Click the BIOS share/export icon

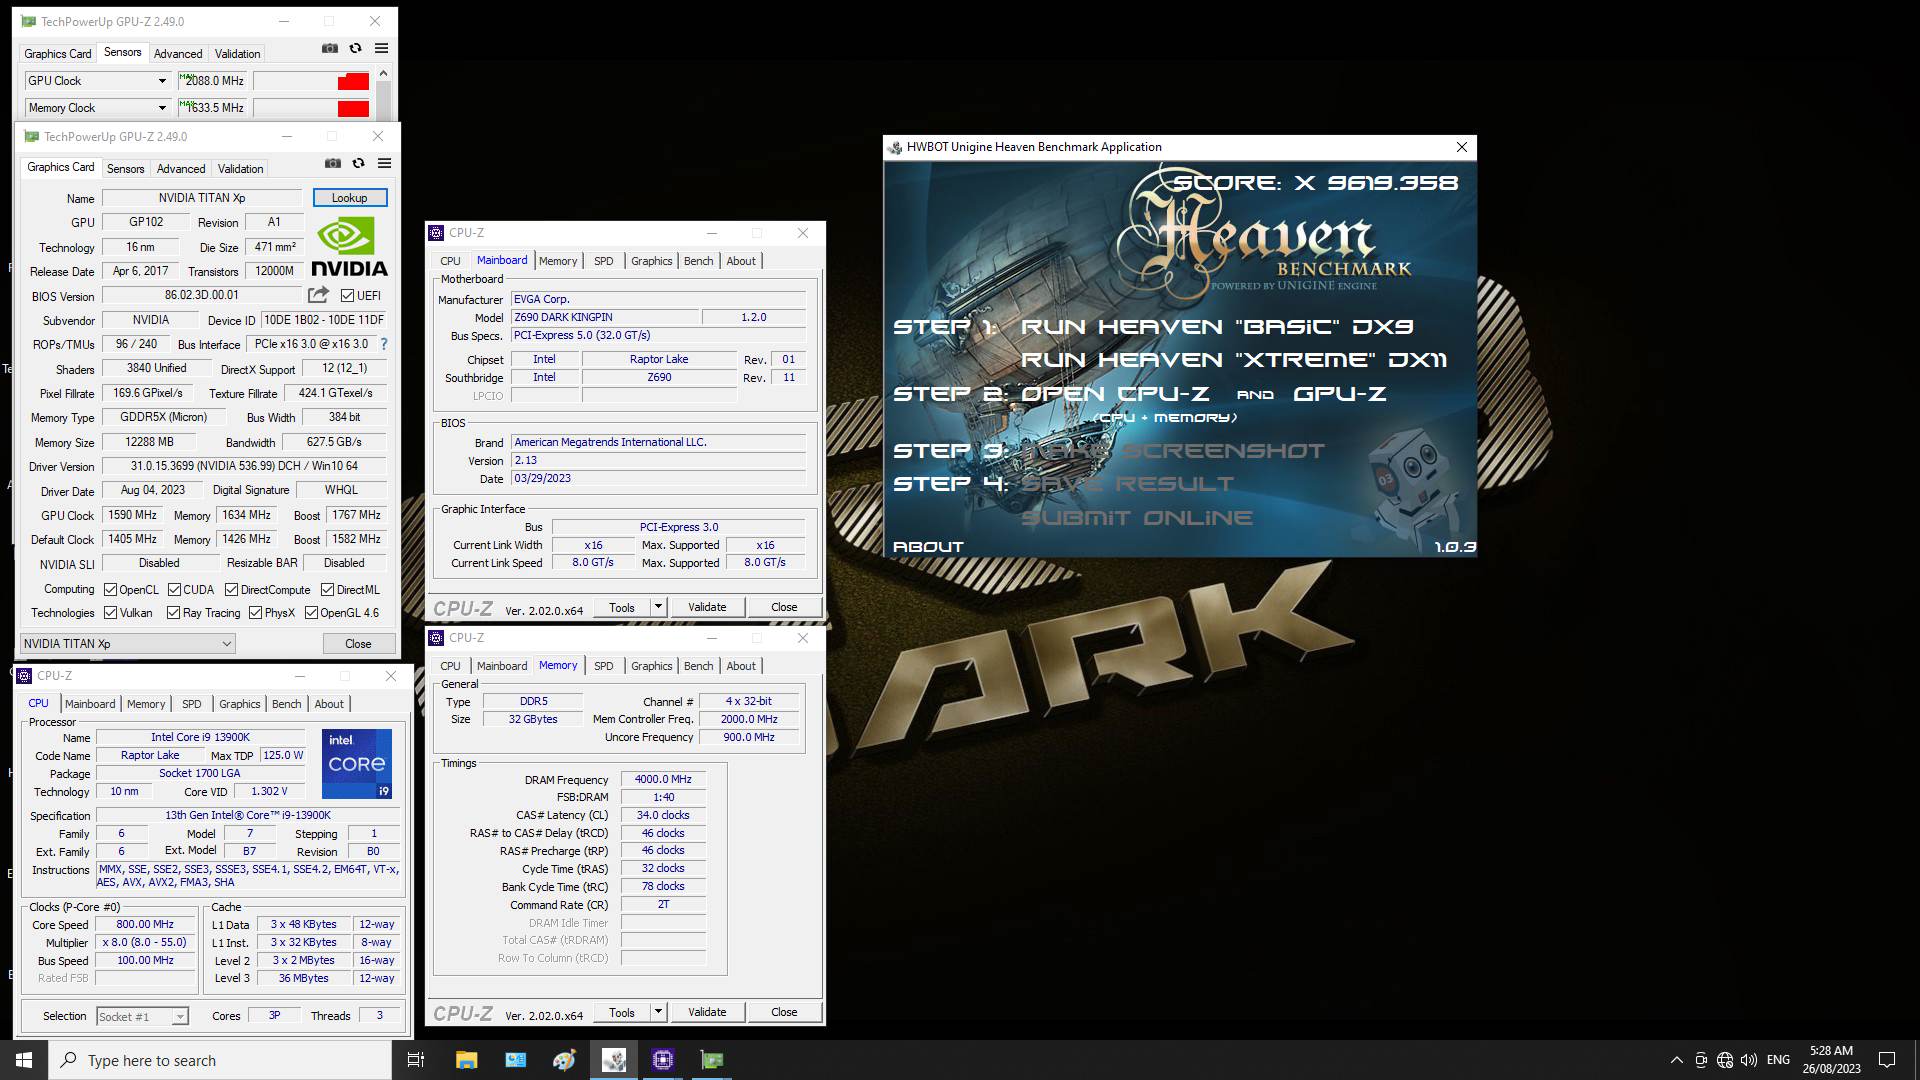click(x=318, y=295)
